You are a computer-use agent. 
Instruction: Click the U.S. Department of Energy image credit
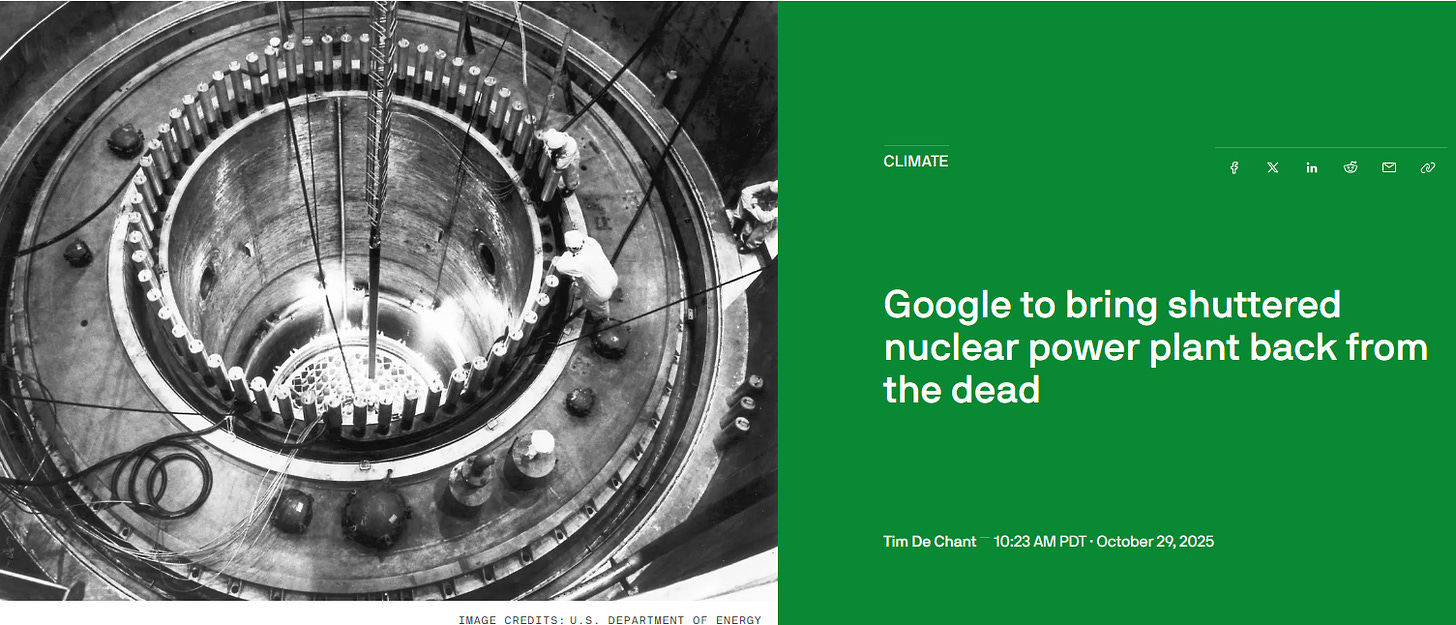click(610, 619)
